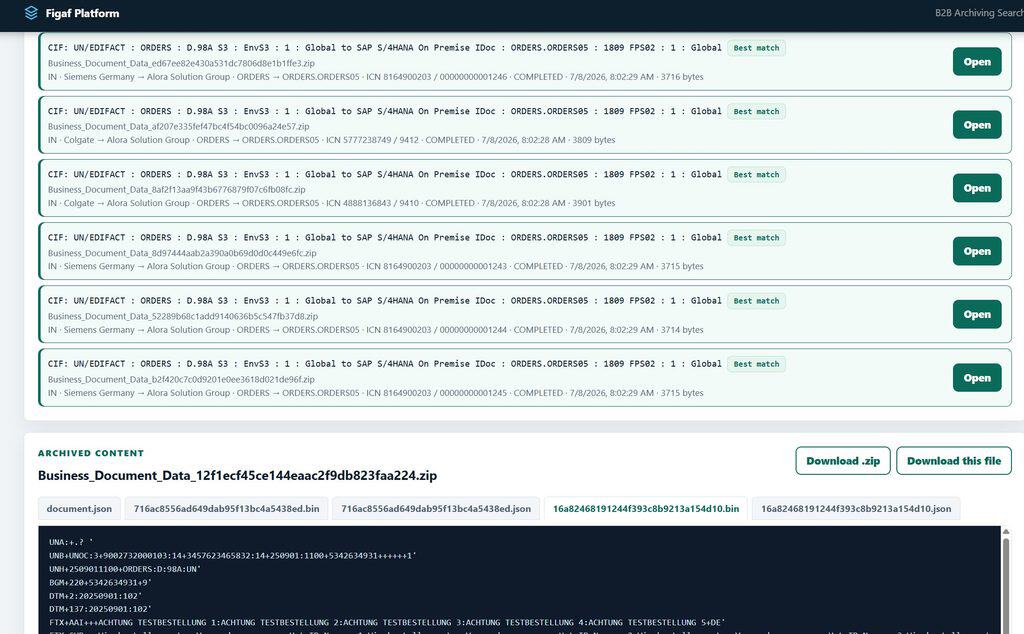Click file name Business_Document_Data_8af2f13aa9f43b6776879f07c6fb08fc.zip
Viewport: 1024px width, 634px height.
click(176, 190)
